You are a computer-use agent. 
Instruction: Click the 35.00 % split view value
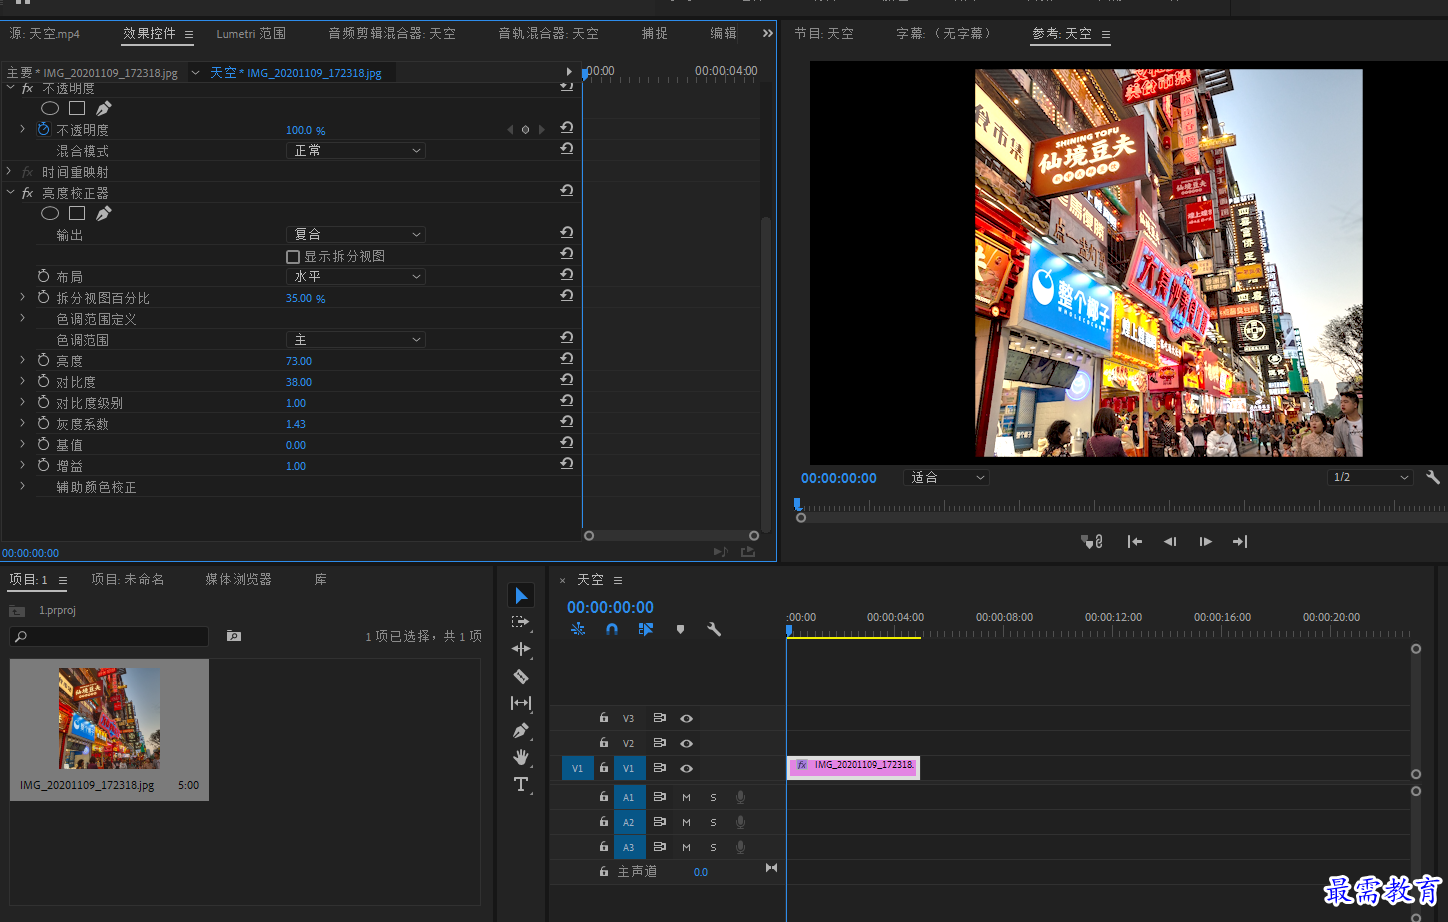(305, 298)
